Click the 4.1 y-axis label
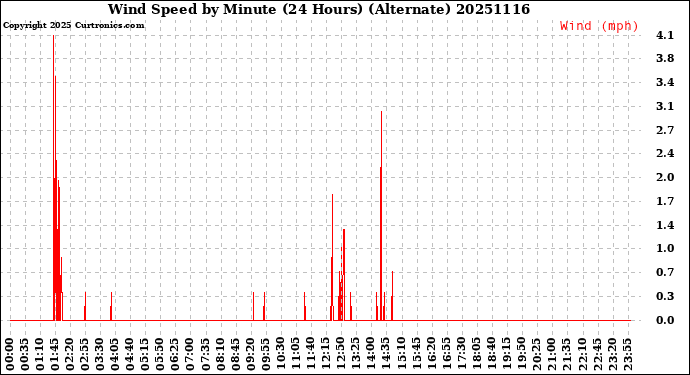This screenshot has width=690, height=375. pyautogui.click(x=665, y=35)
